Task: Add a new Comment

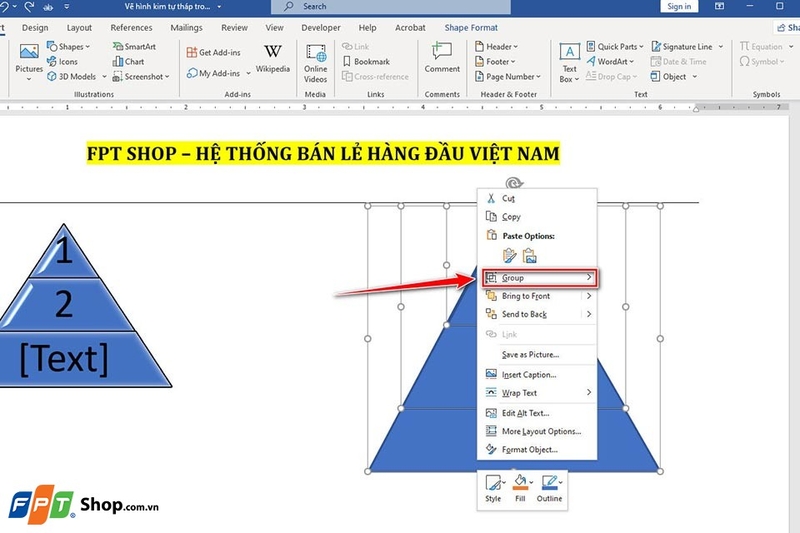Action: tap(442, 58)
